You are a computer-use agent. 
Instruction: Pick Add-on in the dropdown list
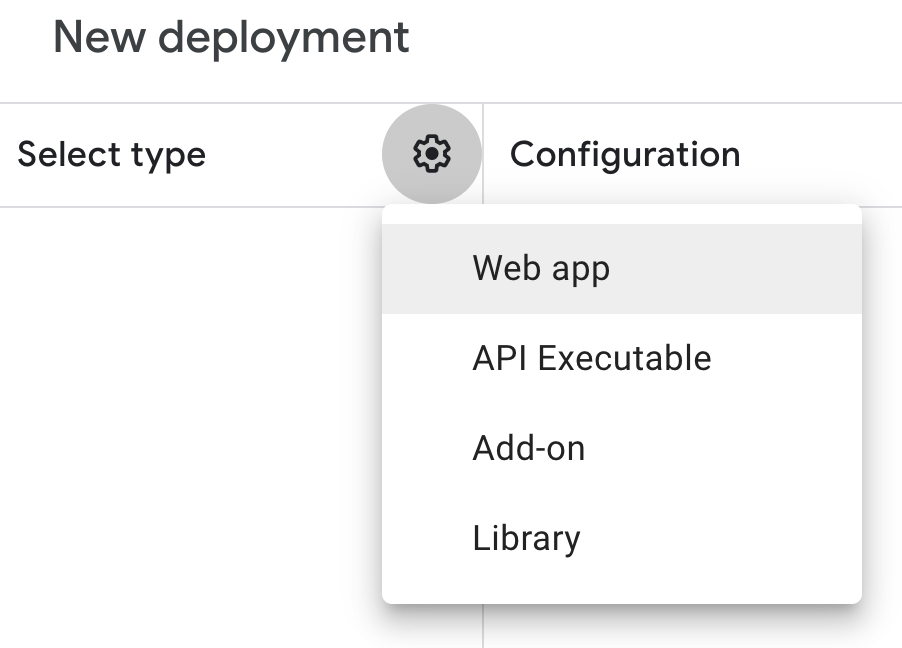click(x=622, y=448)
